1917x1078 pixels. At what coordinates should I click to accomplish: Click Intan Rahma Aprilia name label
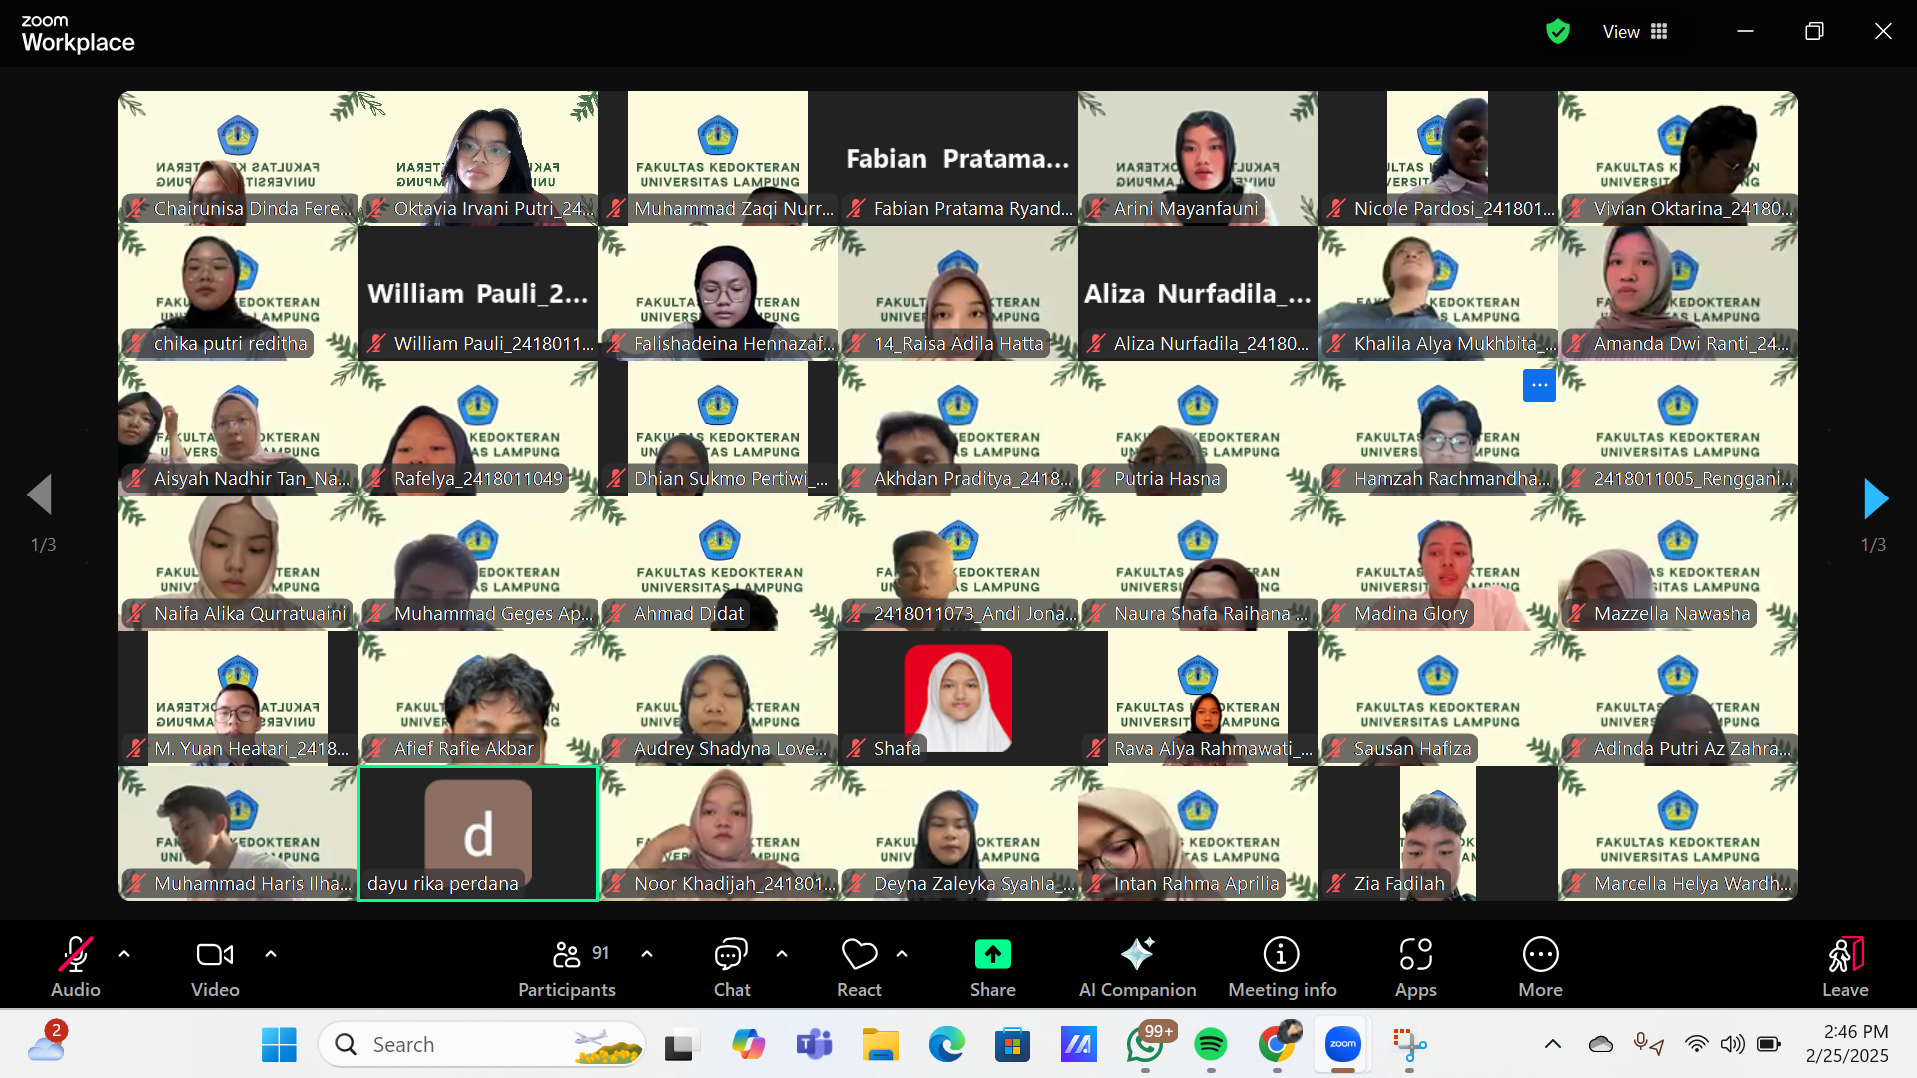click(1196, 884)
